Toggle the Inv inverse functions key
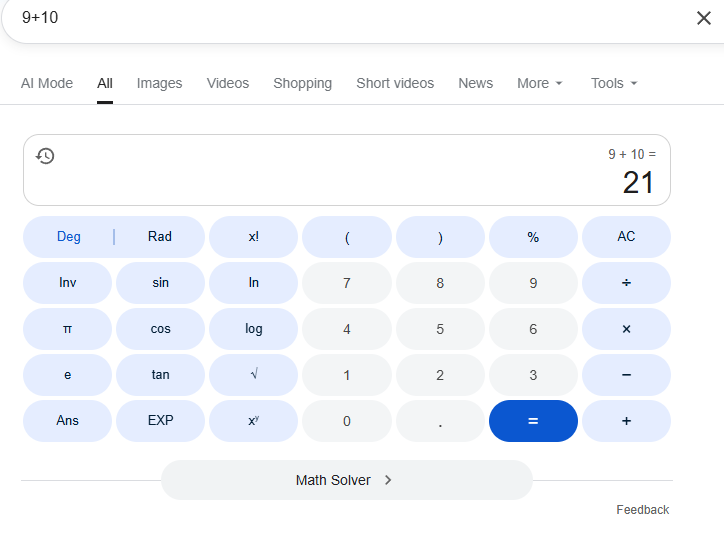The image size is (724, 549). [68, 283]
